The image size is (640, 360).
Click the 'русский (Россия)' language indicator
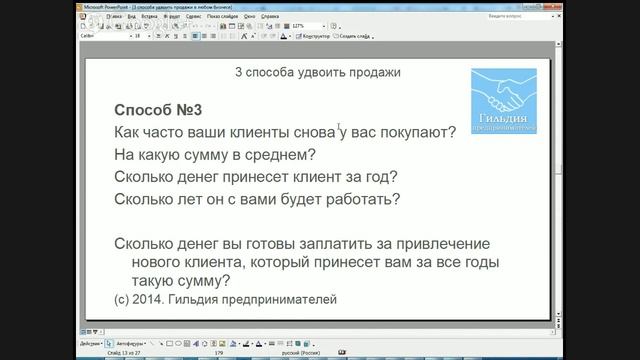301,353
